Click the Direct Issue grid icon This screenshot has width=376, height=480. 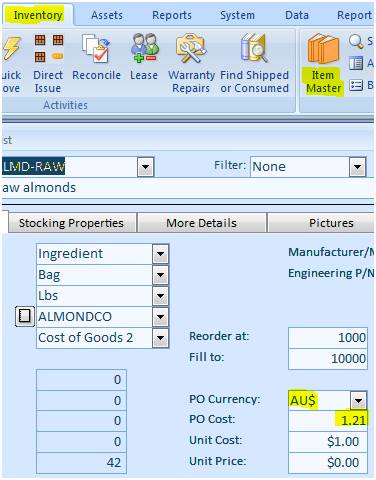(49, 48)
